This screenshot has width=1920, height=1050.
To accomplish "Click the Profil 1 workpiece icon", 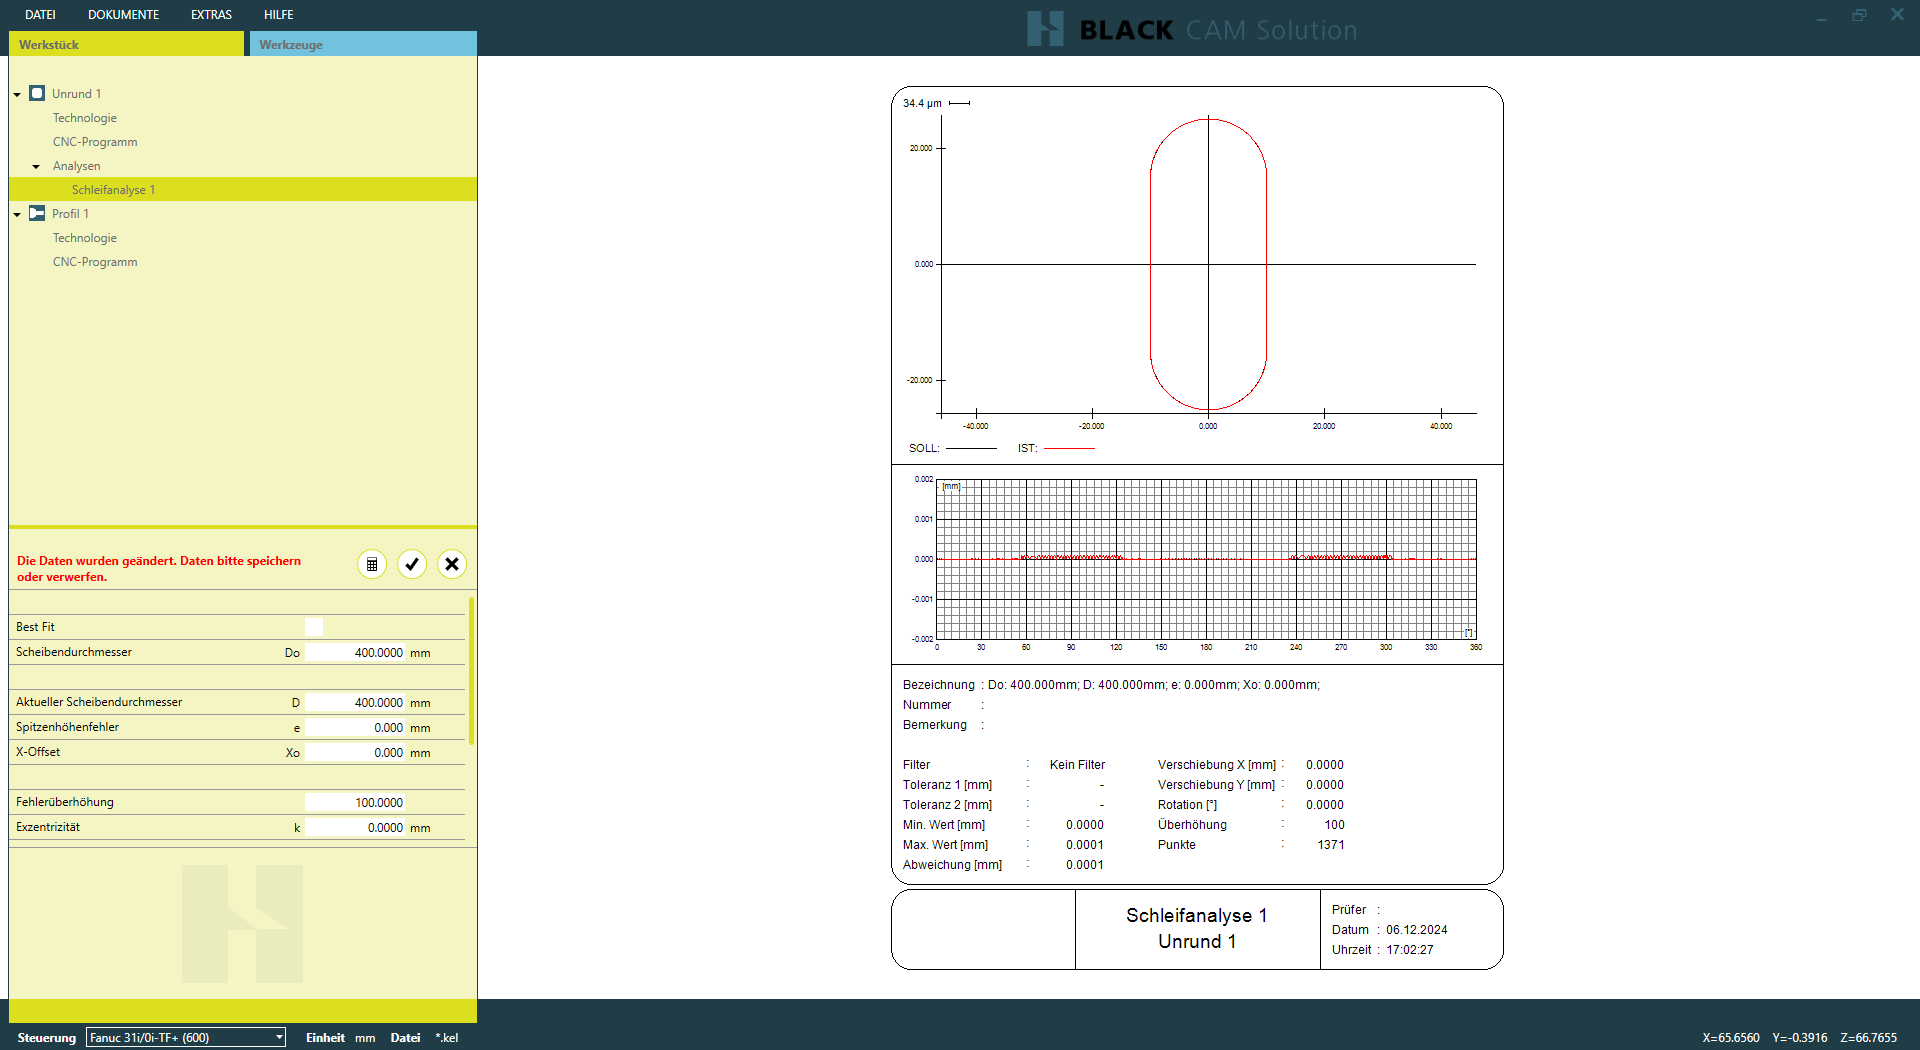I will (37, 214).
